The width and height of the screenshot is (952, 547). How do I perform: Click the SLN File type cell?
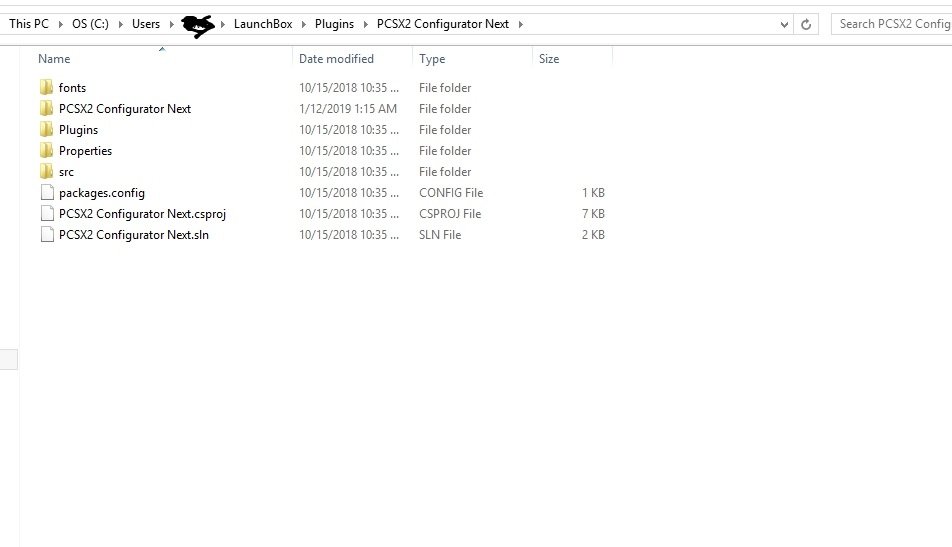click(x=440, y=234)
